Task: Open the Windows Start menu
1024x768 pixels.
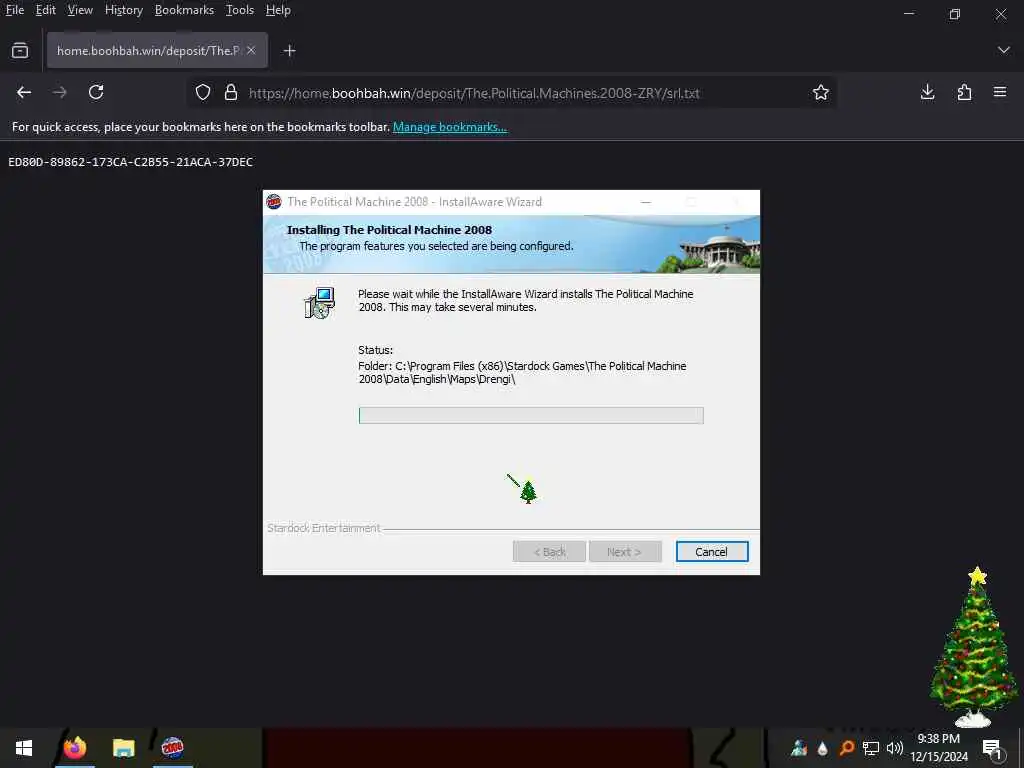Action: pos(24,748)
